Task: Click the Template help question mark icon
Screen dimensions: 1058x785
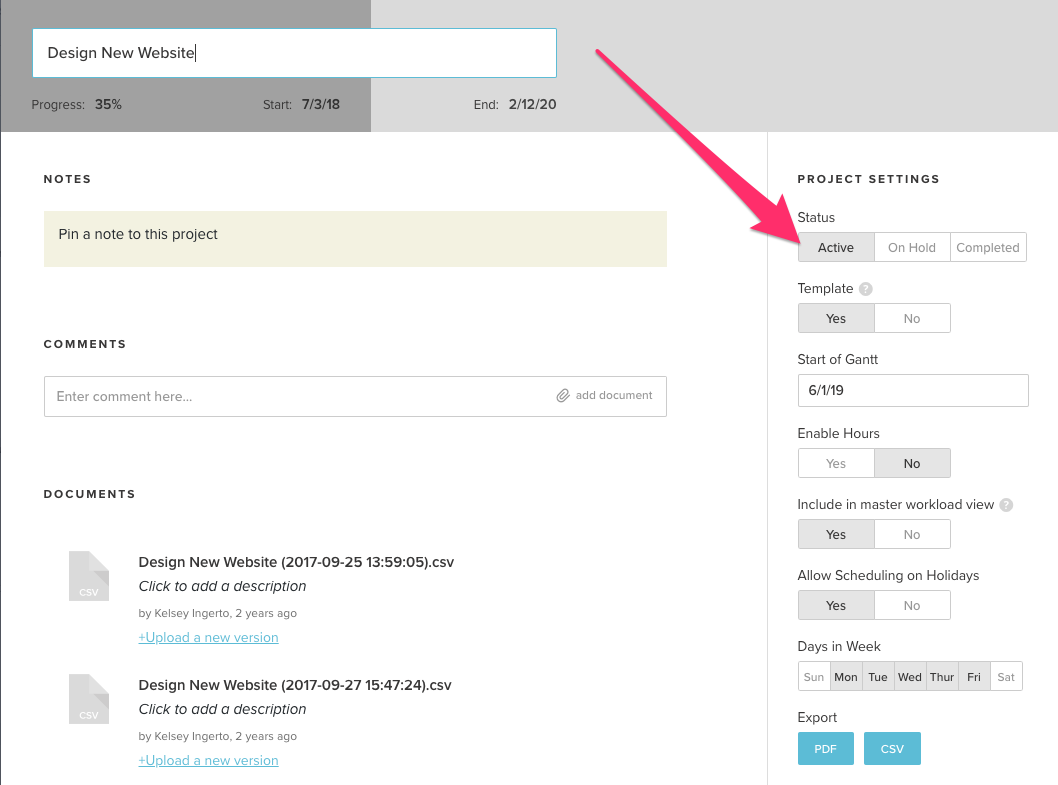Action: [866, 289]
